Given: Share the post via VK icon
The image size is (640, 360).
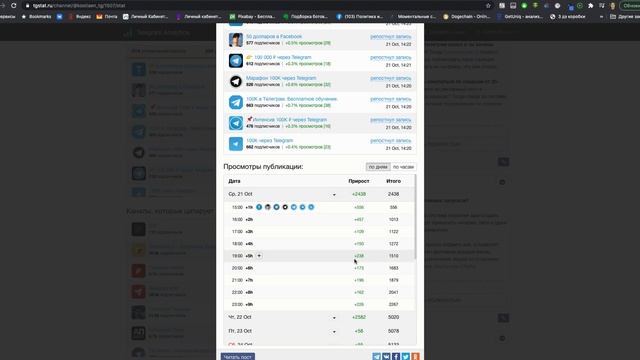Looking at the screenshot, I should pos(386,357).
